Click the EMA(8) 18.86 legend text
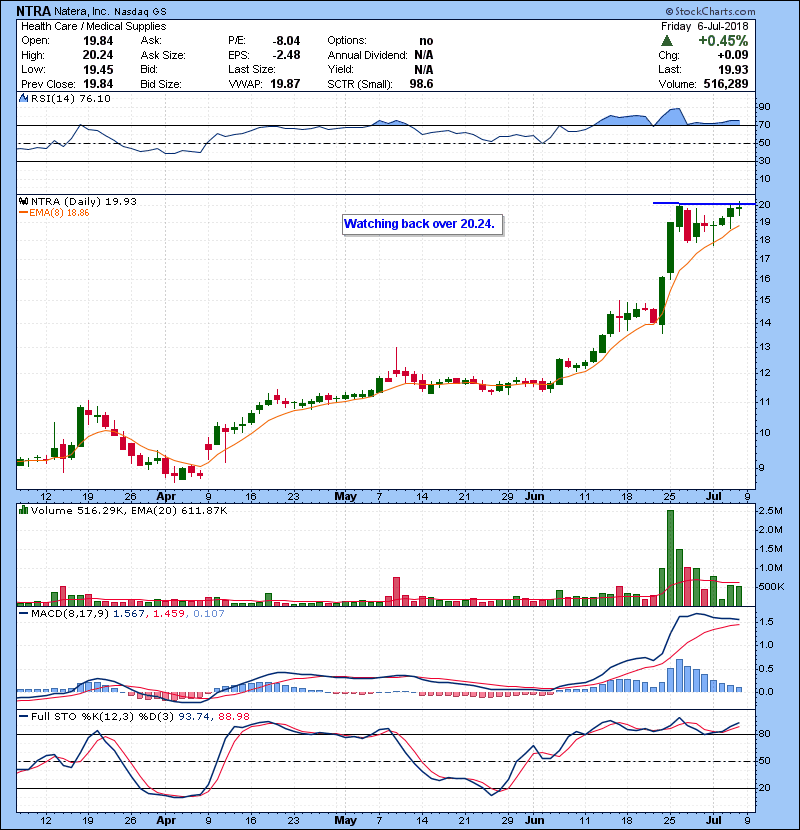 59,213
